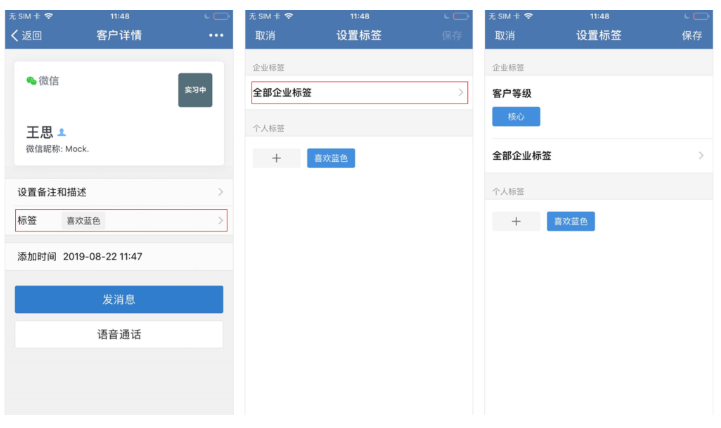Open the 实习中 customer avatar thumbnail
This screenshot has width=721, height=428.
[195, 90]
